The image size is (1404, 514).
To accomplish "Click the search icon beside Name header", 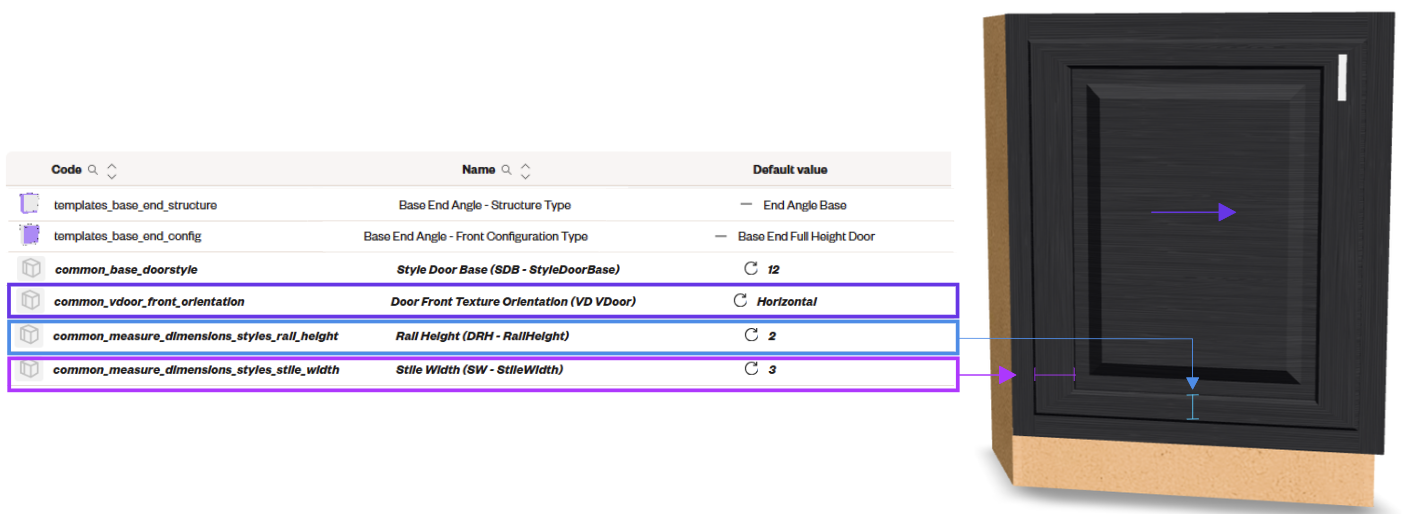I will click(507, 170).
